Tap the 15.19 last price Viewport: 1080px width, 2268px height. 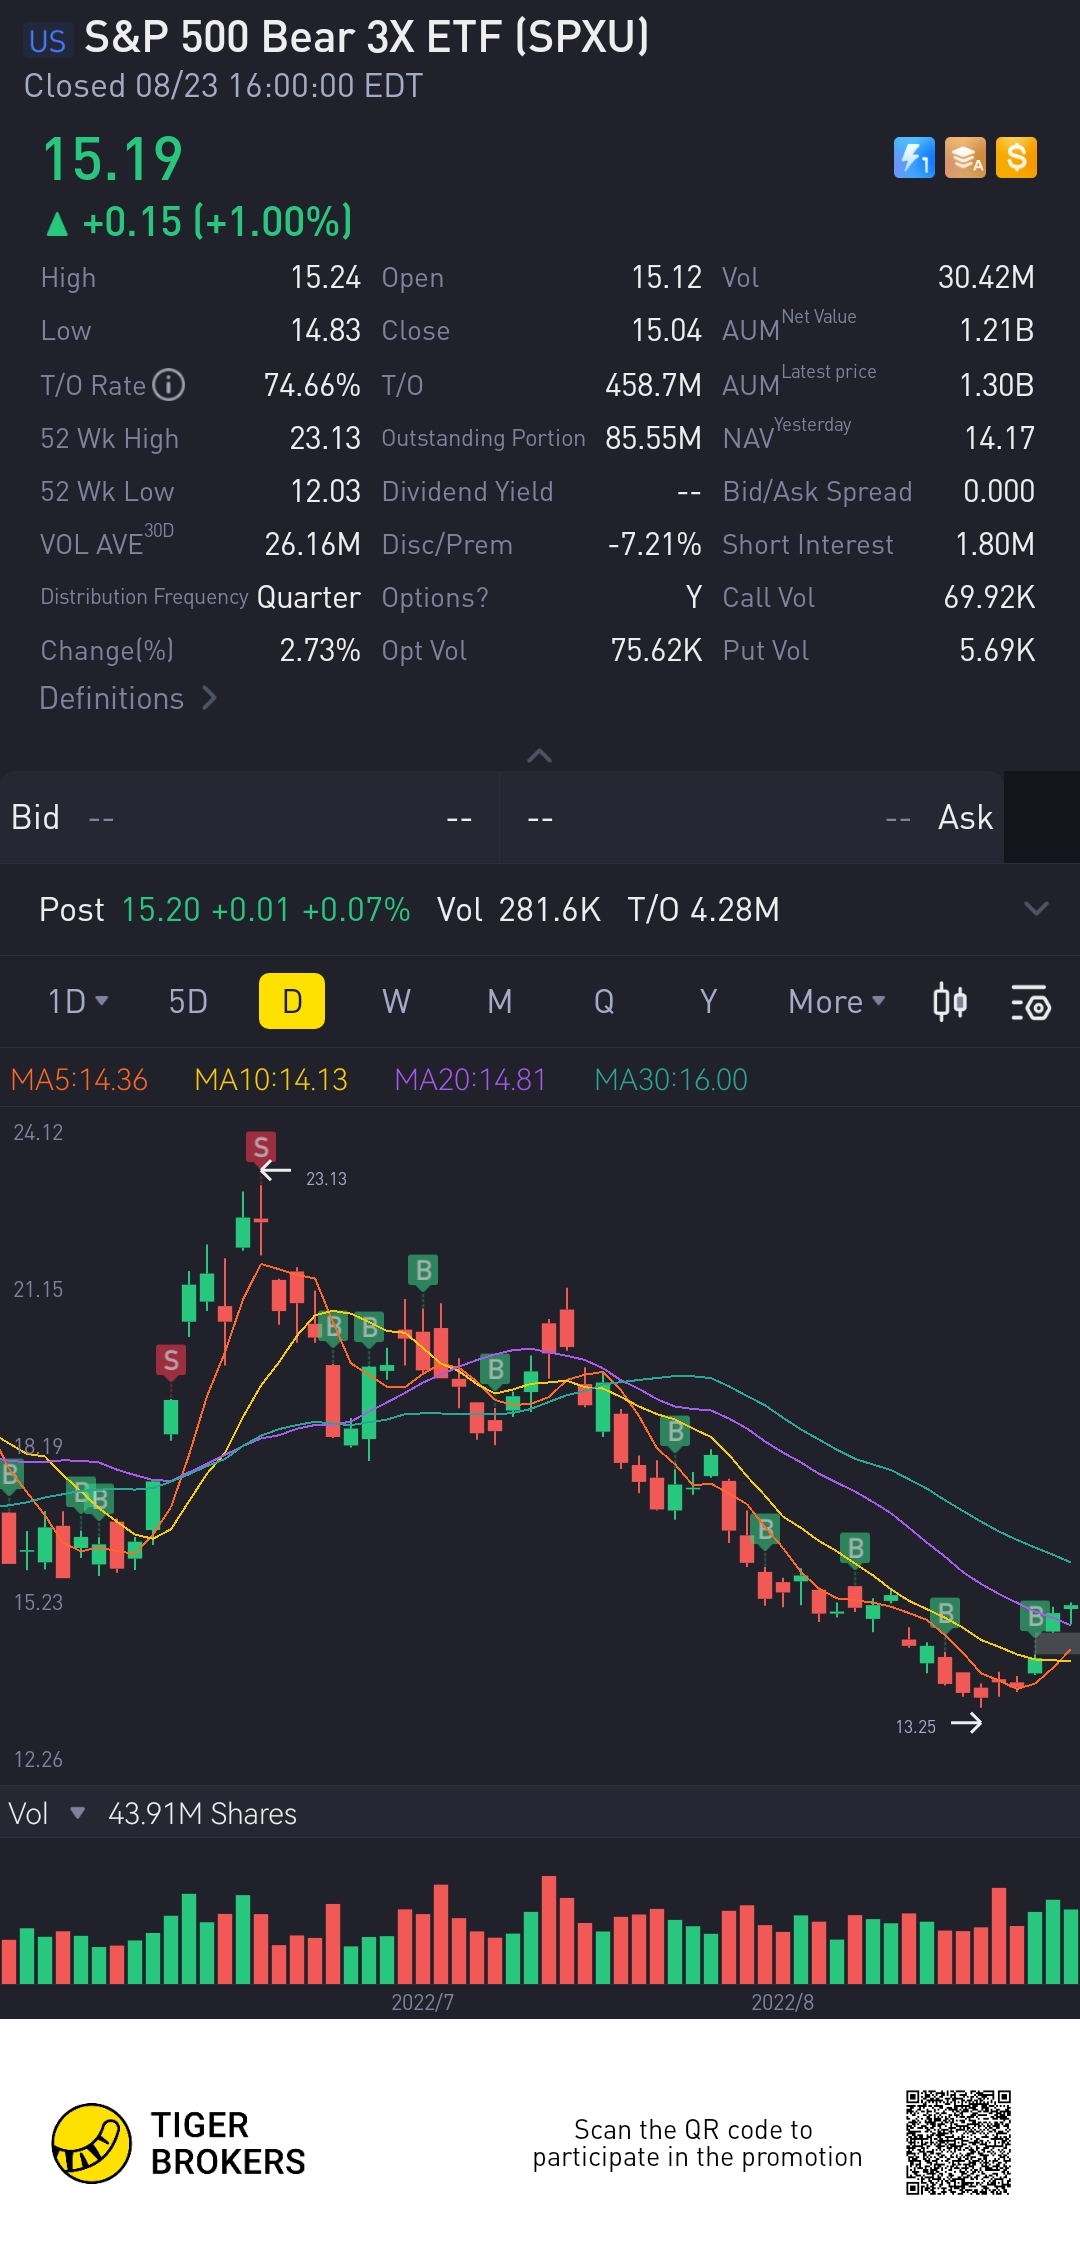(113, 160)
